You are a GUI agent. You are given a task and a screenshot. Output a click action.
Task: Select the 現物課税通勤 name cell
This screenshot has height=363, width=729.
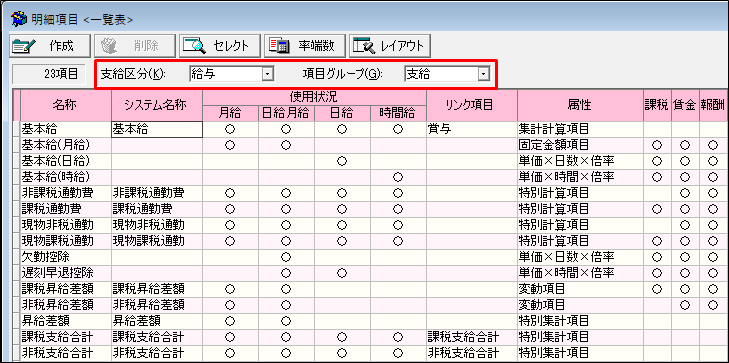(x=66, y=241)
